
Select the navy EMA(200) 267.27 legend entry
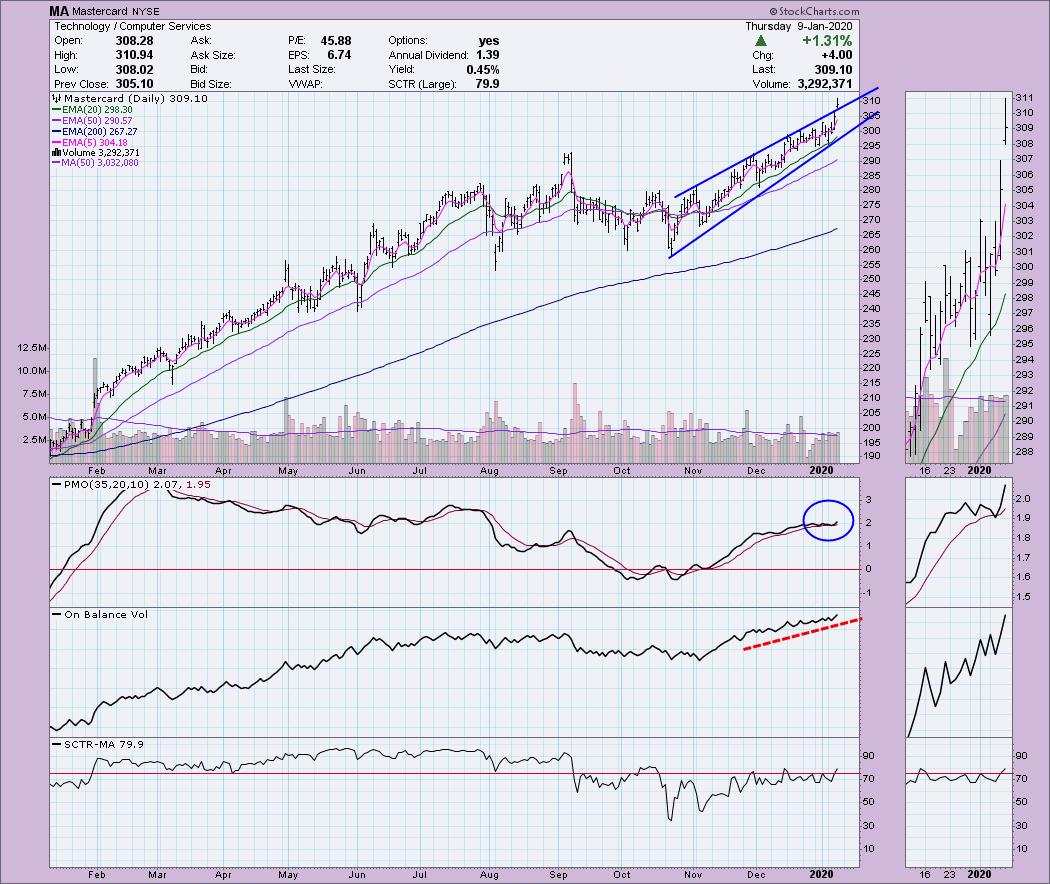tap(95, 131)
